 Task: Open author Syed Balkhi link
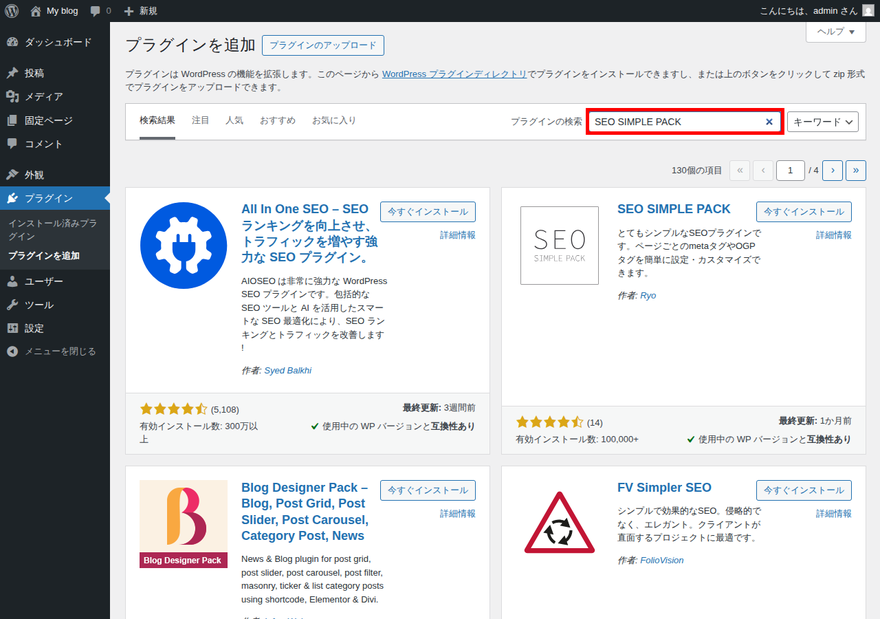pyautogui.click(x=288, y=370)
